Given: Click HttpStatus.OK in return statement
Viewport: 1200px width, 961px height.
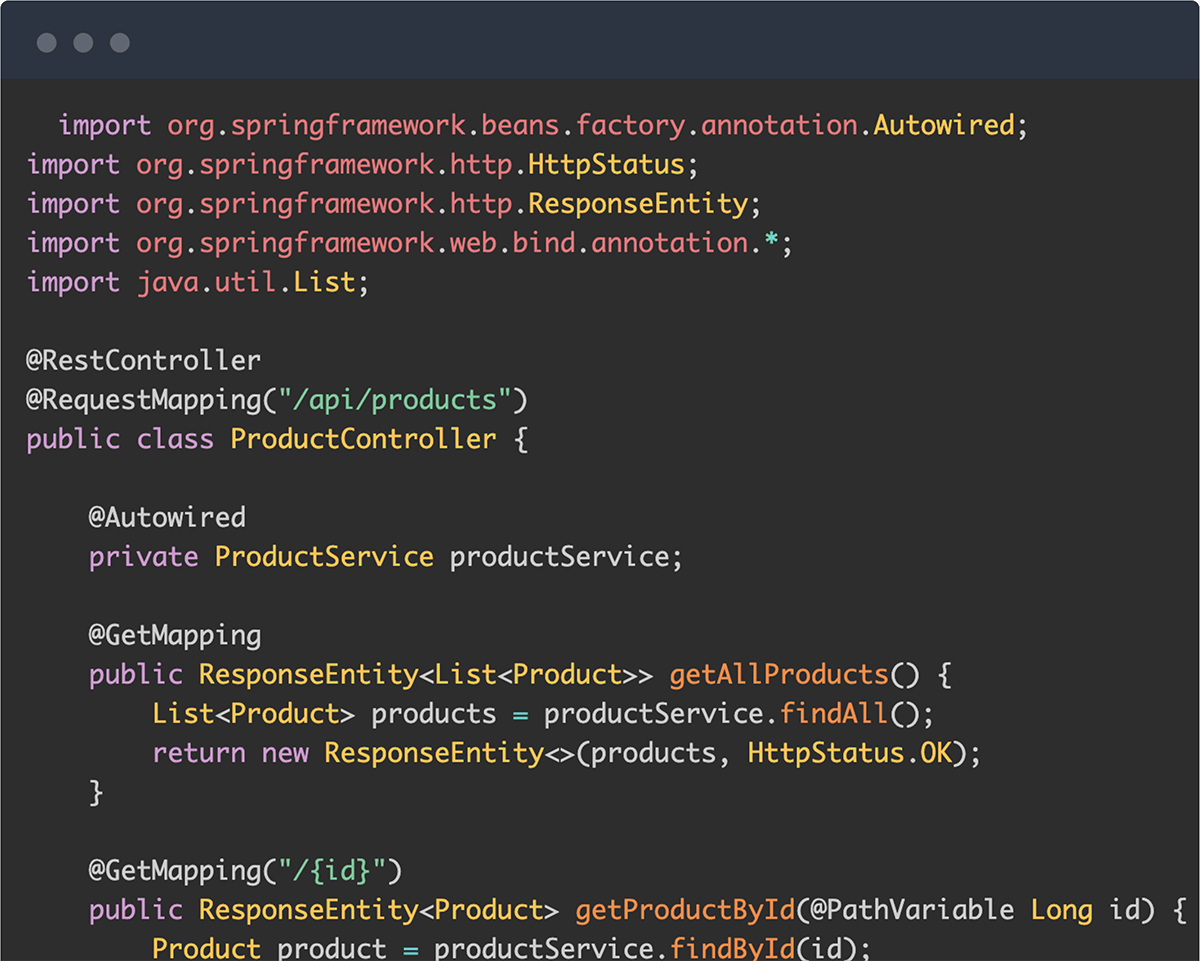Looking at the screenshot, I should [x=850, y=753].
